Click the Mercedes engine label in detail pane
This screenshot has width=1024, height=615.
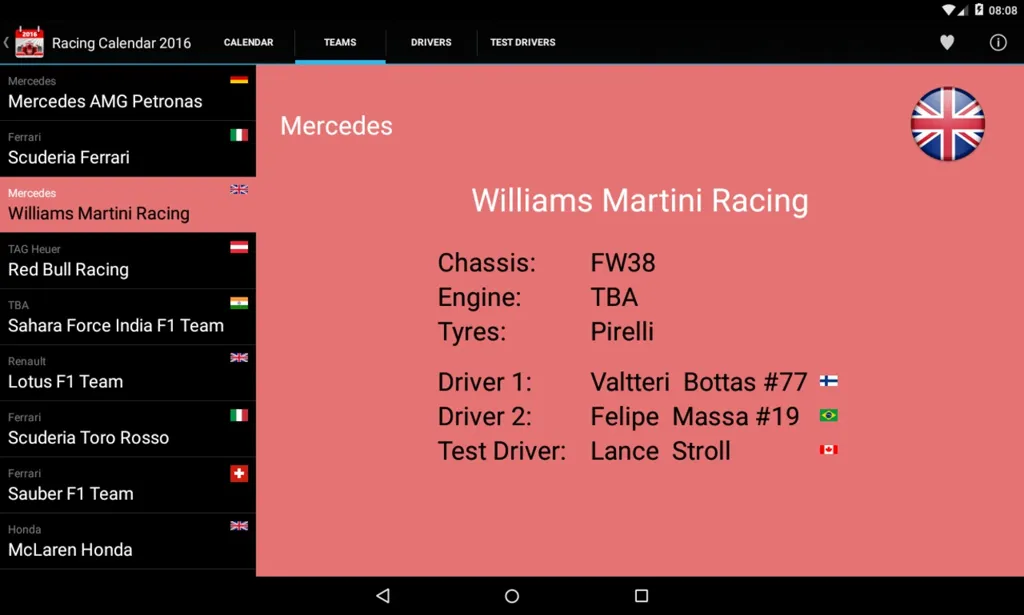[336, 126]
